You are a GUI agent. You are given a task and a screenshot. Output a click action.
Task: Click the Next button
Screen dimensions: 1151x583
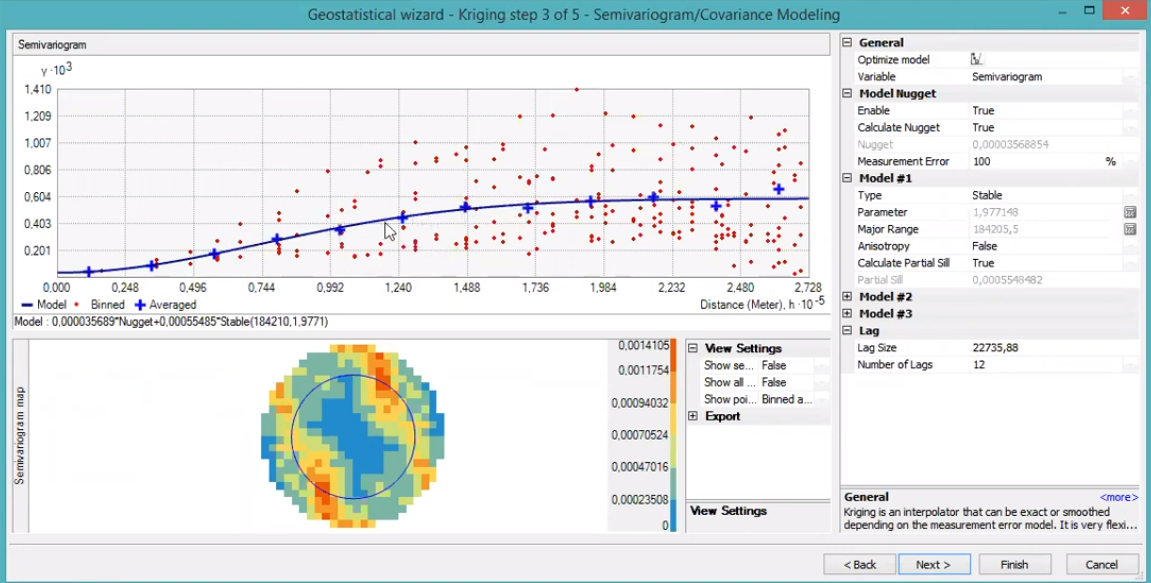tap(933, 565)
